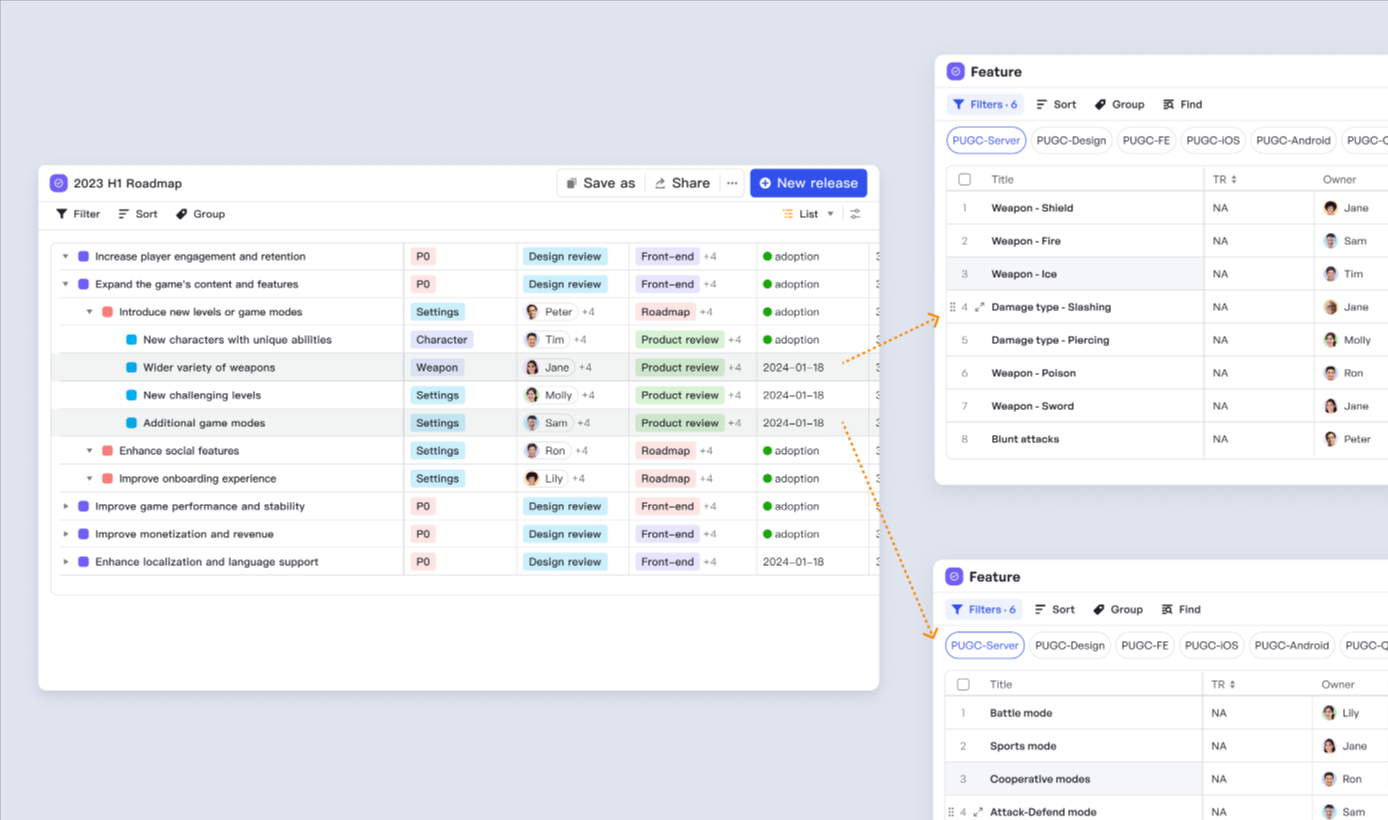Toggle select-all checkbox in lower Feature table header
The image size is (1388, 820).
tap(963, 685)
